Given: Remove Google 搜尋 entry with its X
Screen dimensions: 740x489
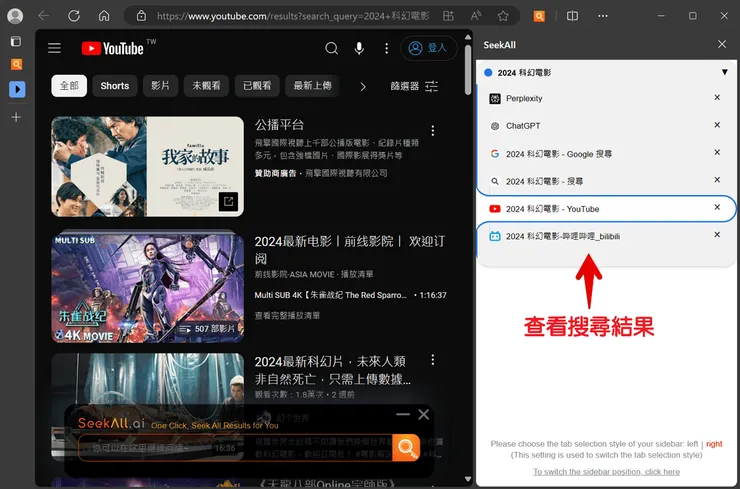Looking at the screenshot, I should click(x=717, y=152).
